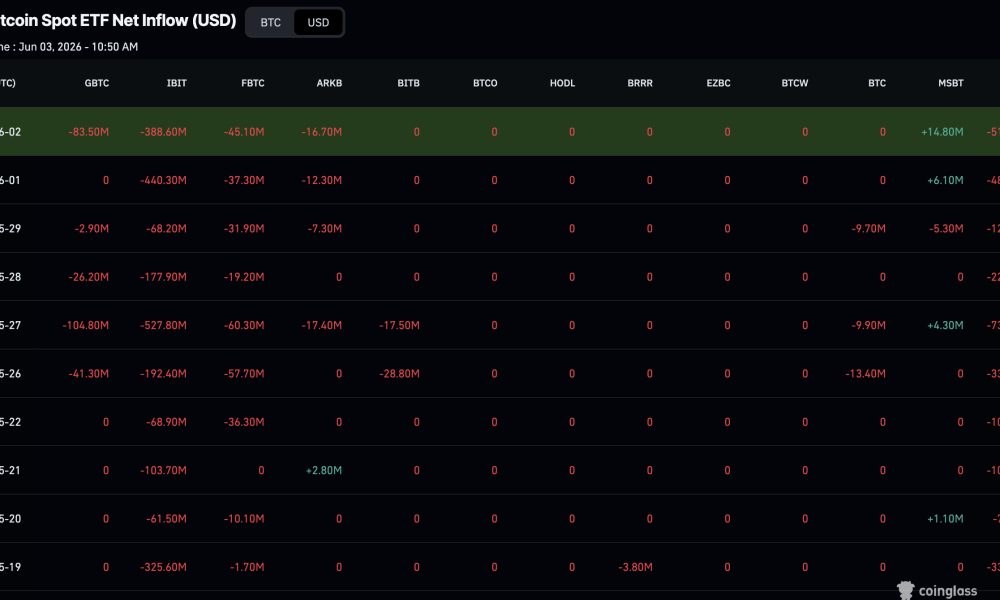1000x600 pixels.
Task: Select the USD unit toggle
Action: [x=318, y=22]
